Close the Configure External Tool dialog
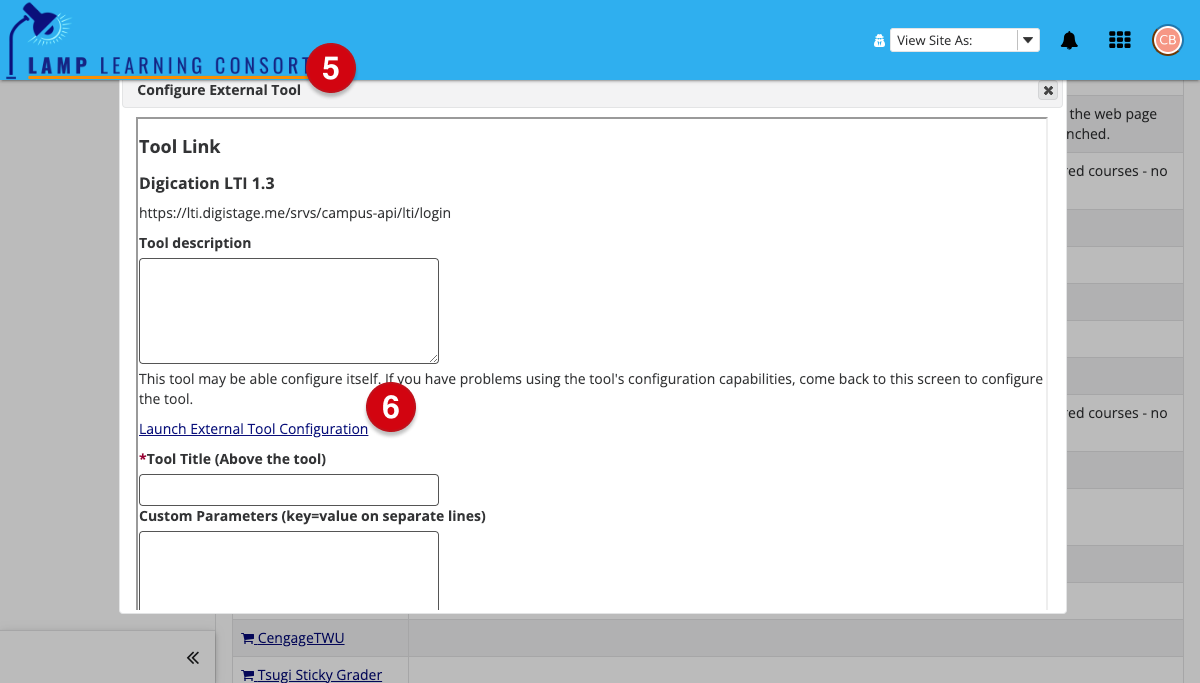1200x683 pixels. [x=1048, y=91]
